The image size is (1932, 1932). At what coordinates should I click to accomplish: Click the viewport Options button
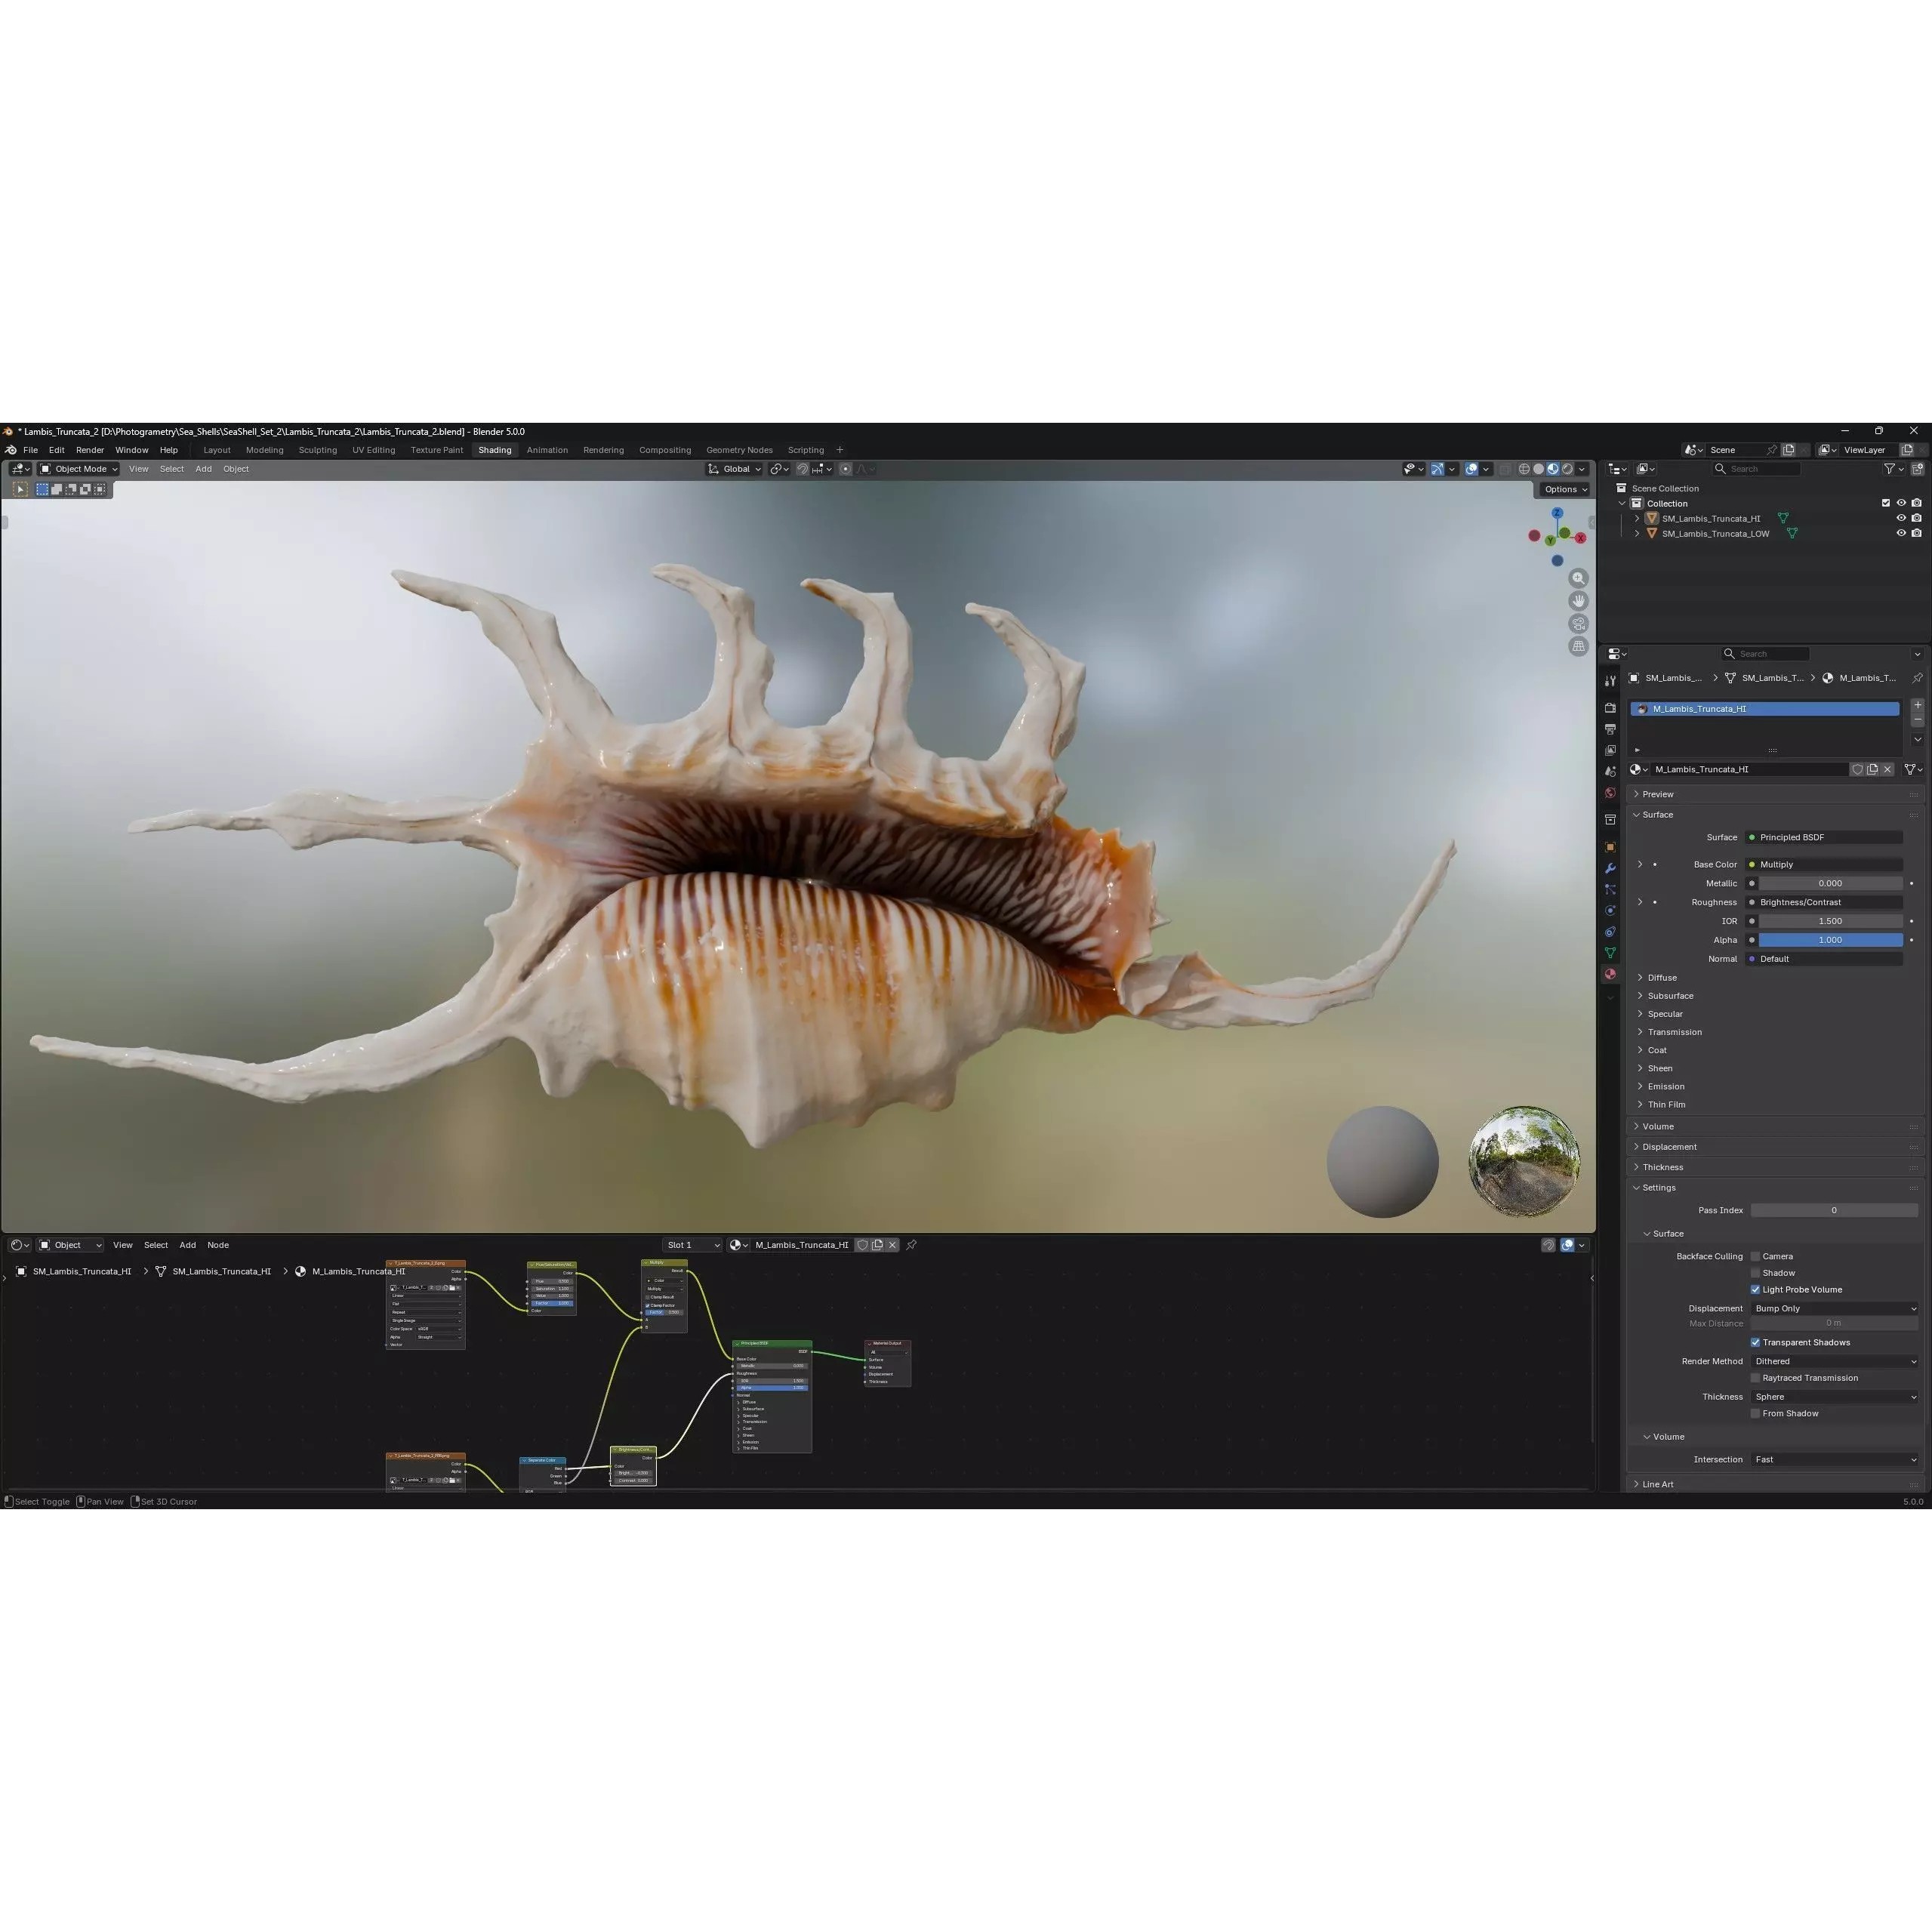click(1564, 489)
